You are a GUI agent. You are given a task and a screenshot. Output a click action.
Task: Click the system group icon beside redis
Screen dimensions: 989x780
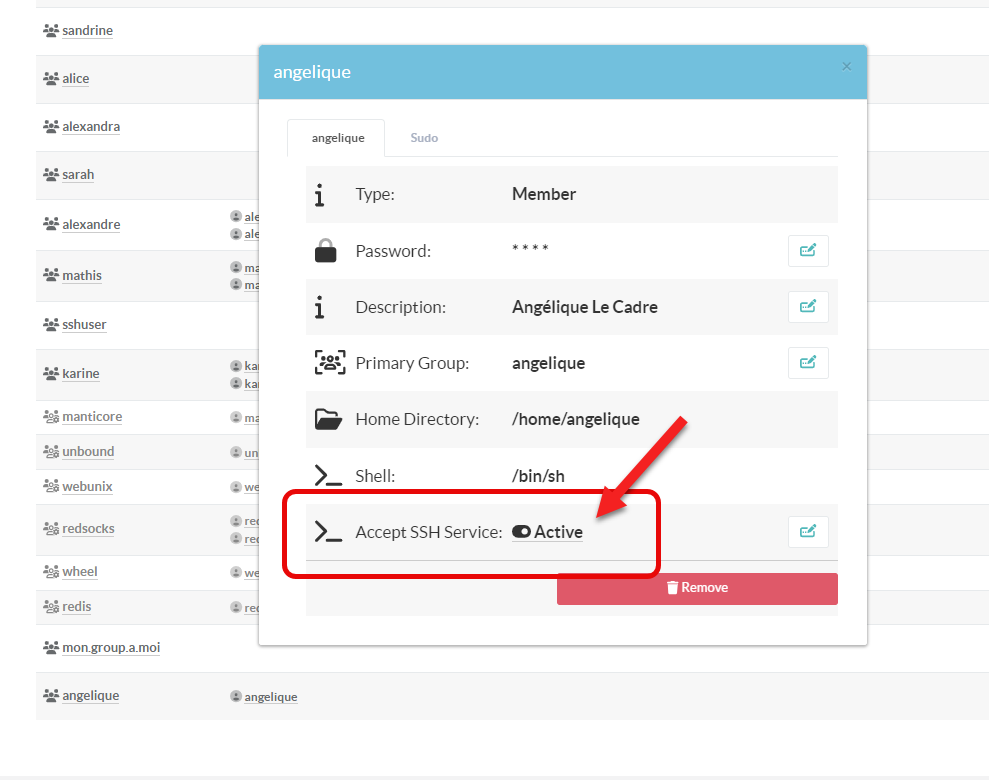pos(51,607)
